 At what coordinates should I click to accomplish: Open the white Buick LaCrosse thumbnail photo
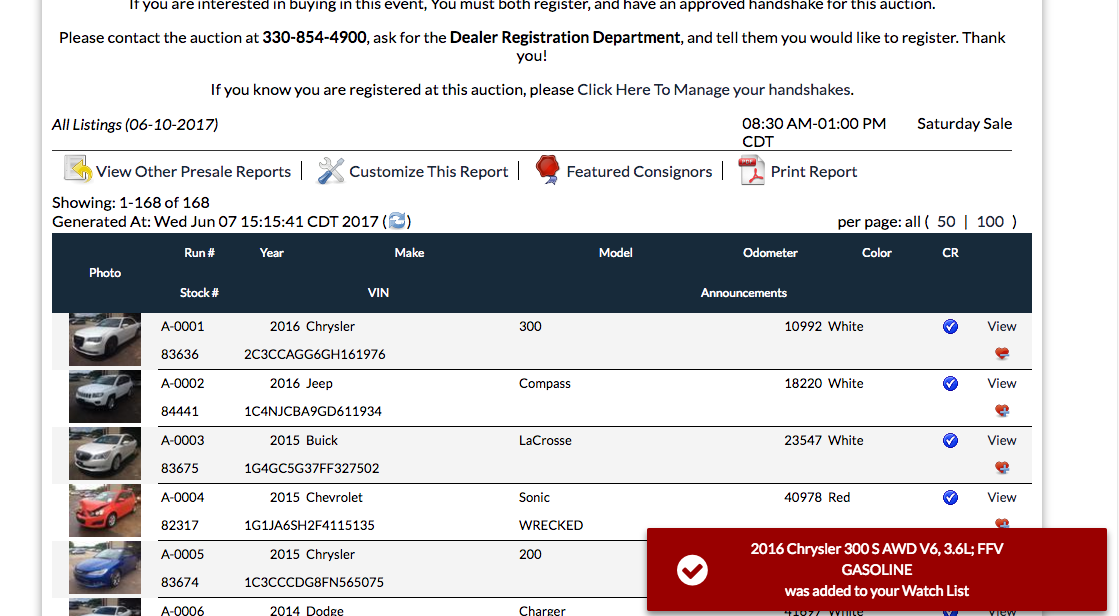[105, 454]
